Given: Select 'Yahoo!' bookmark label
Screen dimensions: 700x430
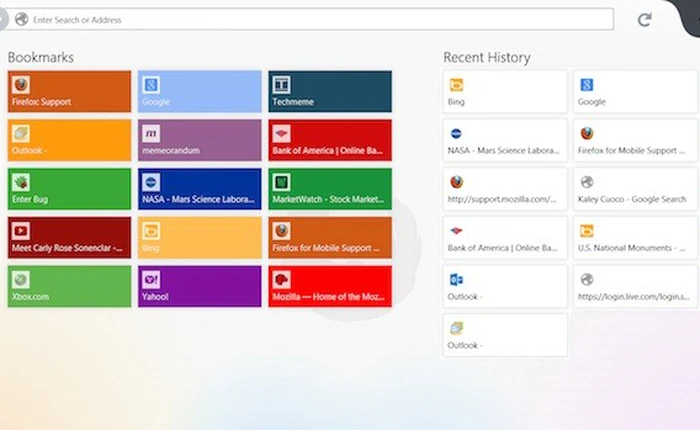Looking at the screenshot, I should pos(155,296).
